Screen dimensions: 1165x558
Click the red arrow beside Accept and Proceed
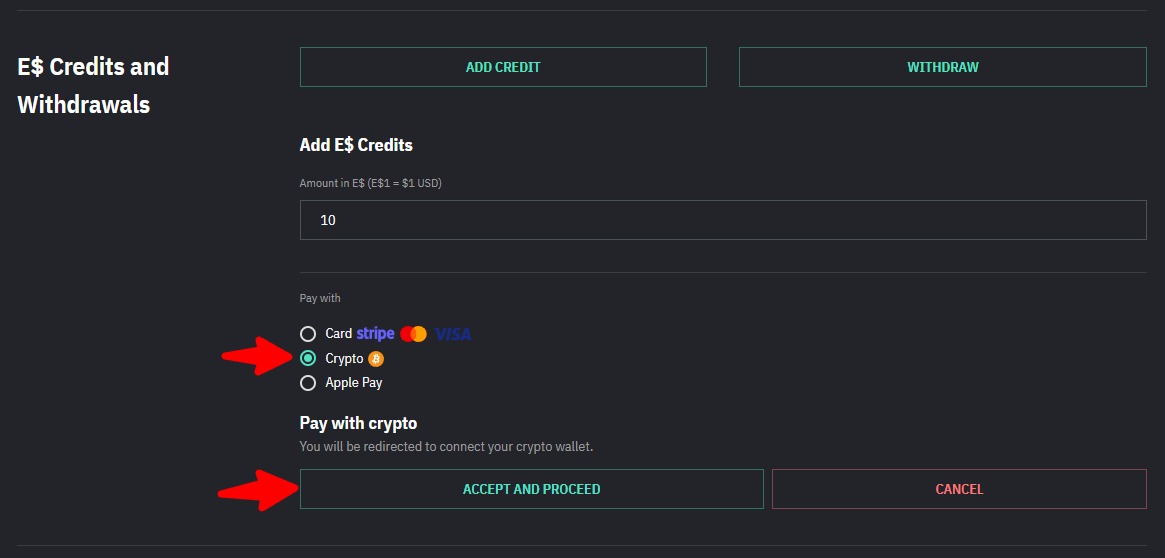[x=254, y=489]
